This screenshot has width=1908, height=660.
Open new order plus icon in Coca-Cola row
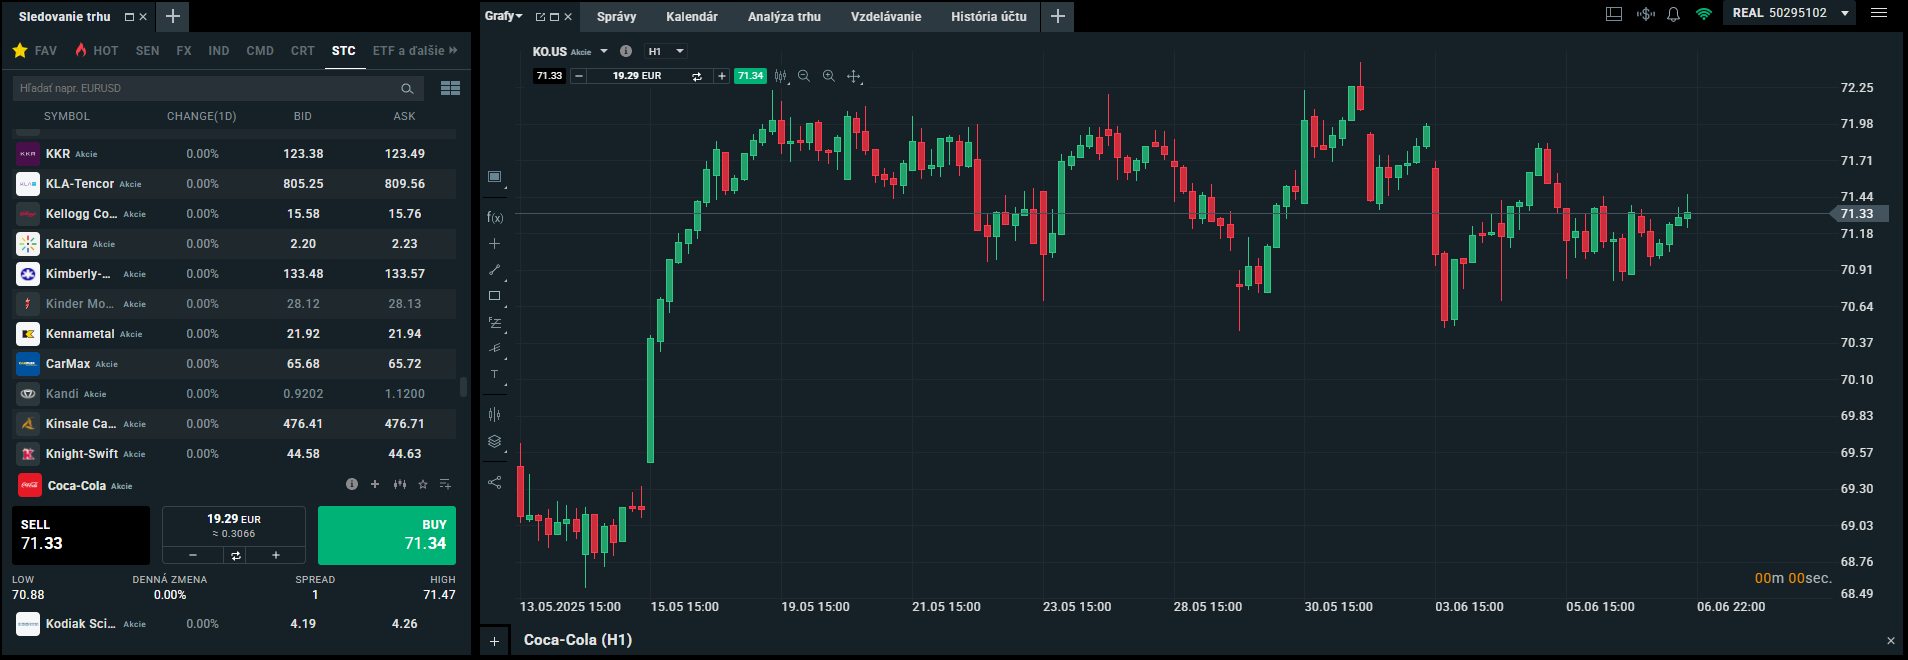coord(375,484)
